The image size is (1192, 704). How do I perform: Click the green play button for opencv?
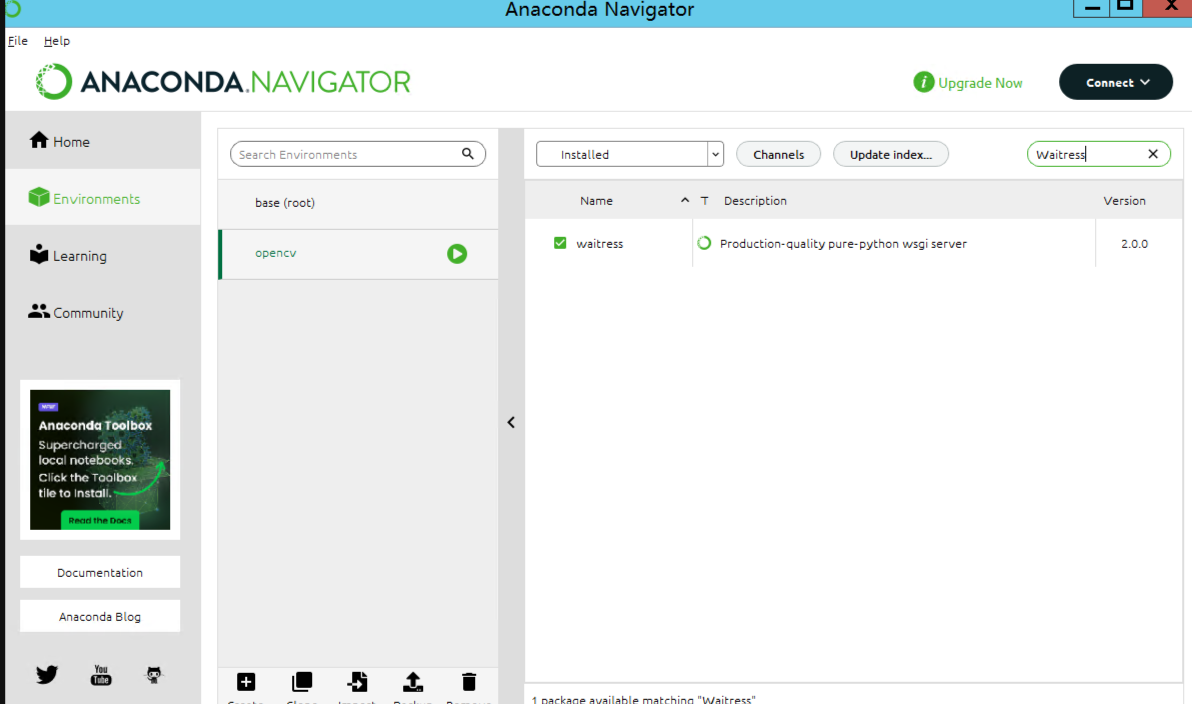457,254
